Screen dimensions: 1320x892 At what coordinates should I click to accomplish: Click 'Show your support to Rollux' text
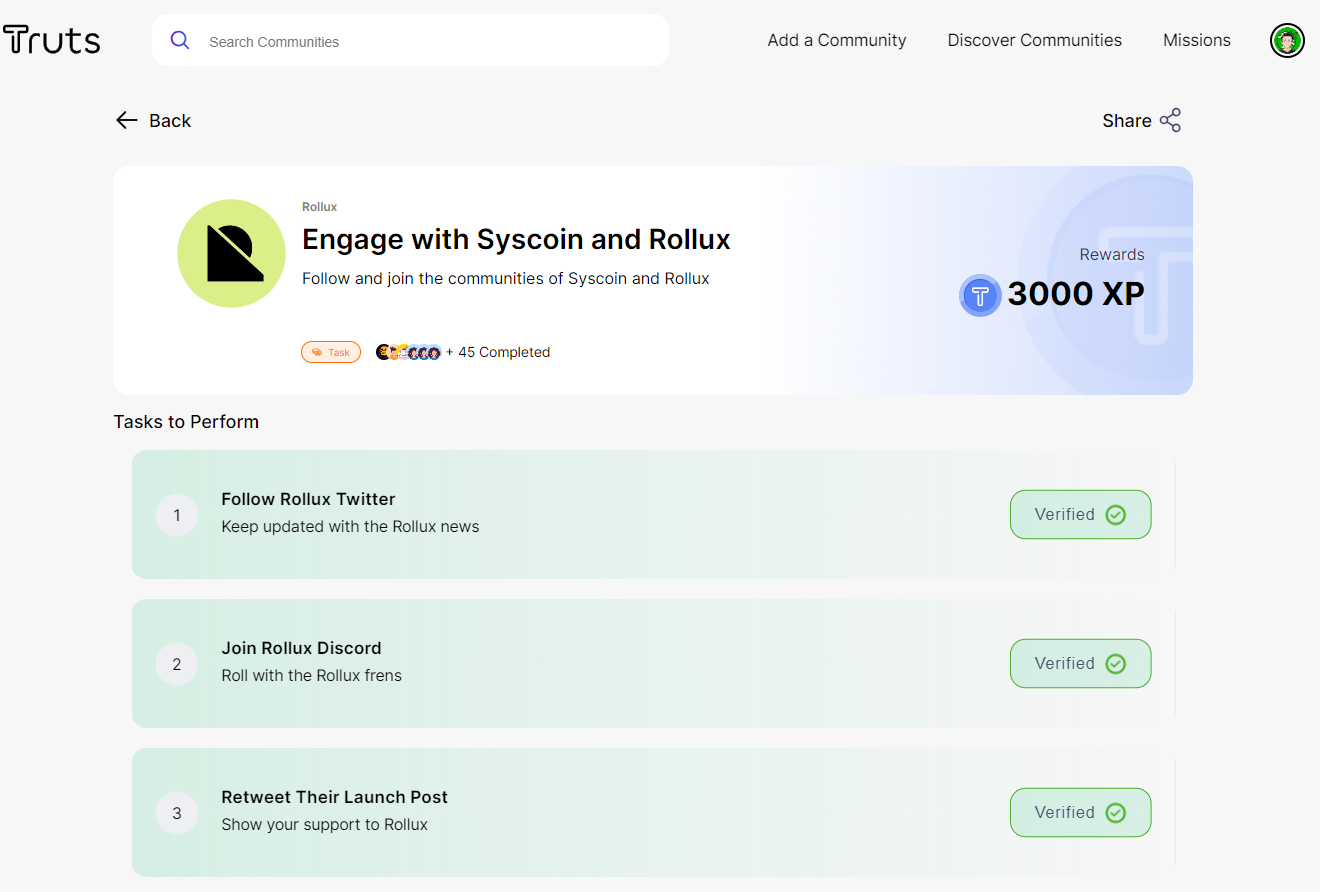click(324, 825)
